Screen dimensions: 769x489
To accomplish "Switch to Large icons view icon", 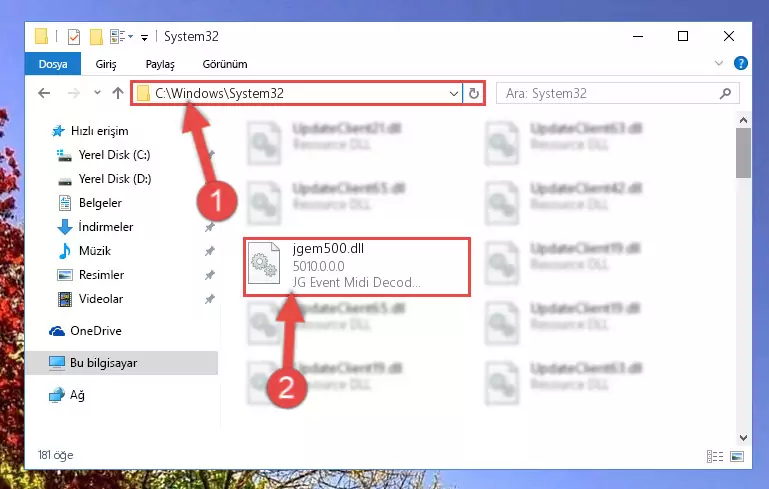I will tap(737, 457).
